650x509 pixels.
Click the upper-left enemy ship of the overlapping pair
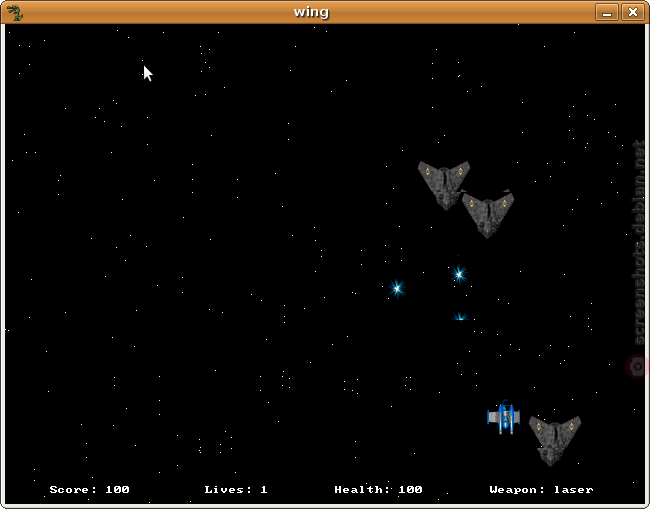[x=444, y=185]
